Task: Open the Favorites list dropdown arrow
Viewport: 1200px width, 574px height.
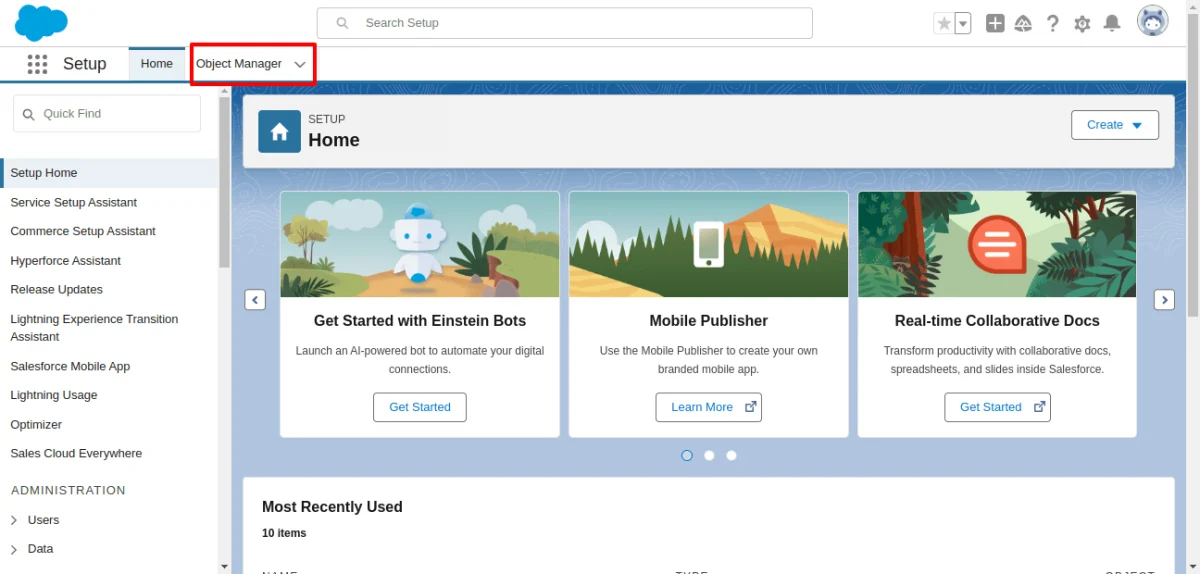Action: pos(963,23)
